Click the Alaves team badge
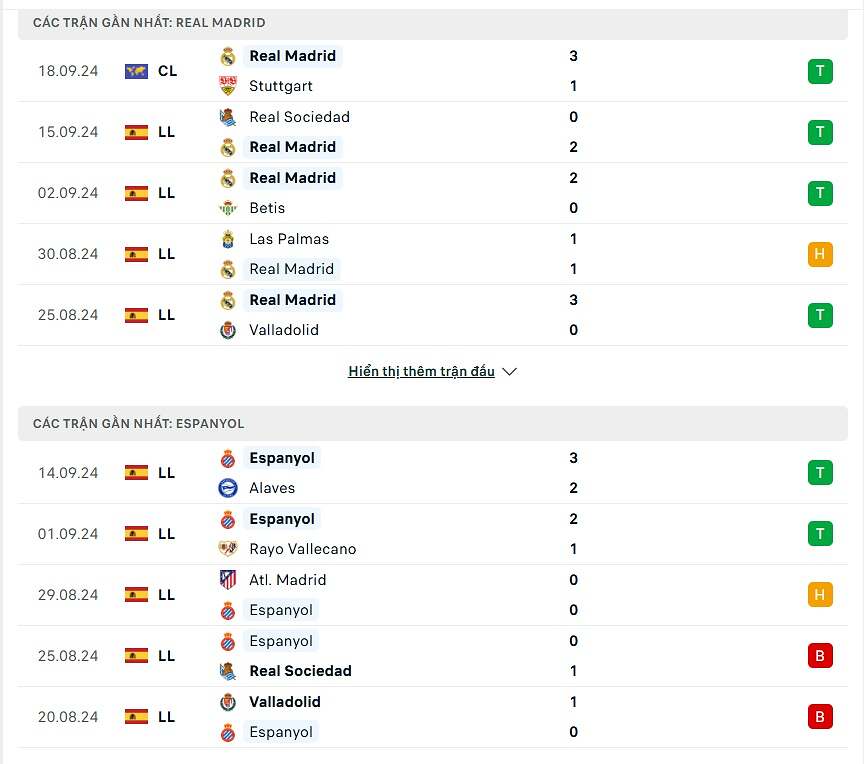The width and height of the screenshot is (864, 764). 228,488
